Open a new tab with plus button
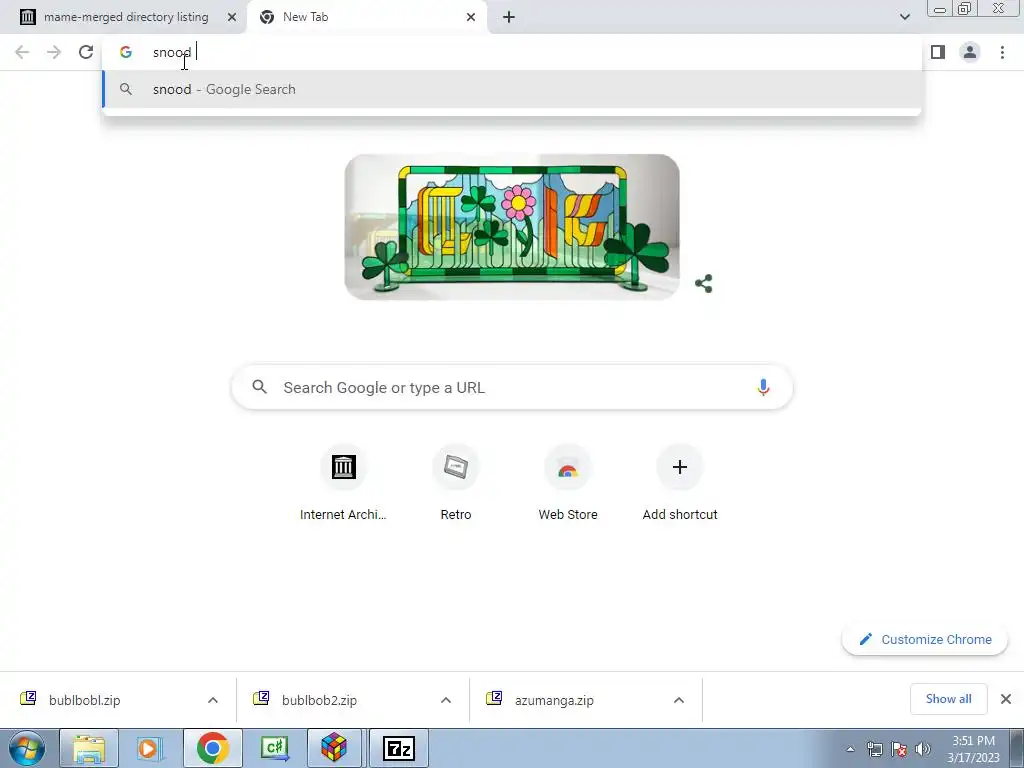Image resolution: width=1024 pixels, height=768 pixels. click(509, 17)
